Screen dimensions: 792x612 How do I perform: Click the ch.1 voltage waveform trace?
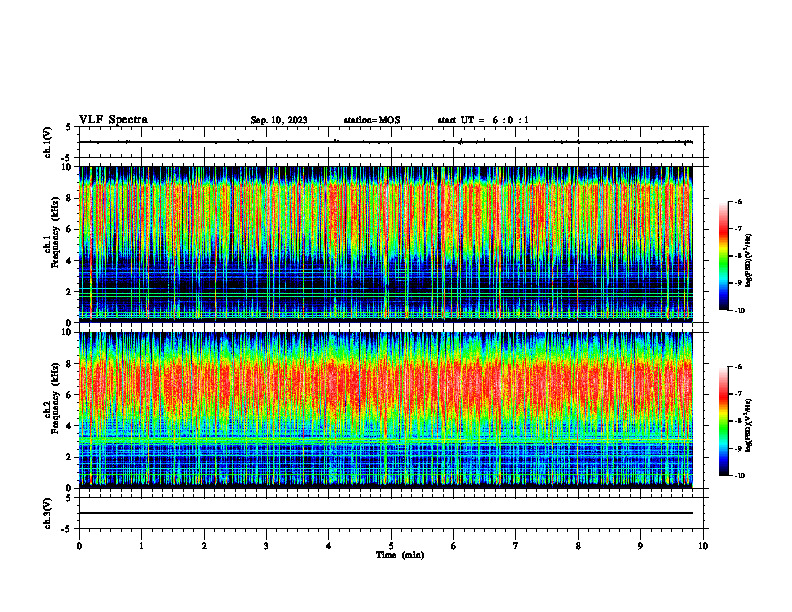pyautogui.click(x=386, y=142)
